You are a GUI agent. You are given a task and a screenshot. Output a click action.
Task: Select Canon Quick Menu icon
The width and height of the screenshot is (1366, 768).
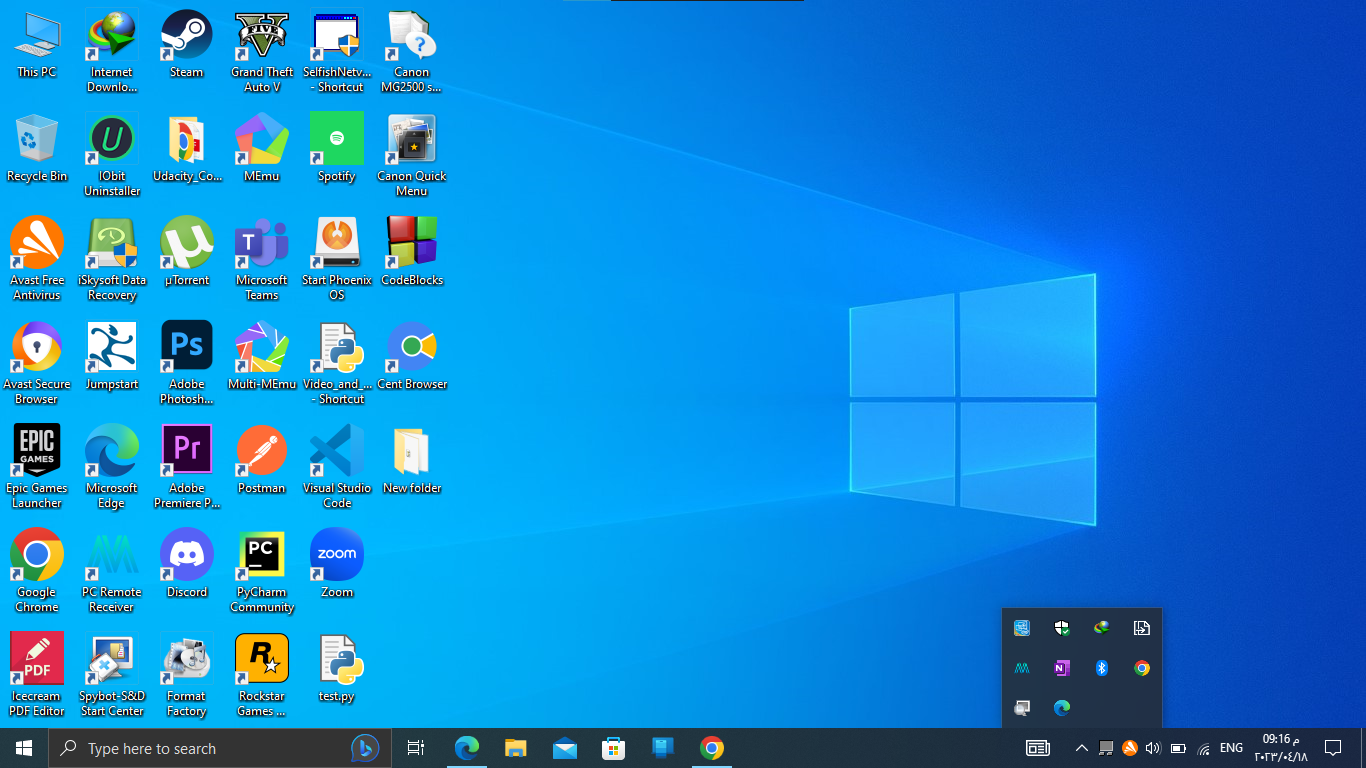412,156
